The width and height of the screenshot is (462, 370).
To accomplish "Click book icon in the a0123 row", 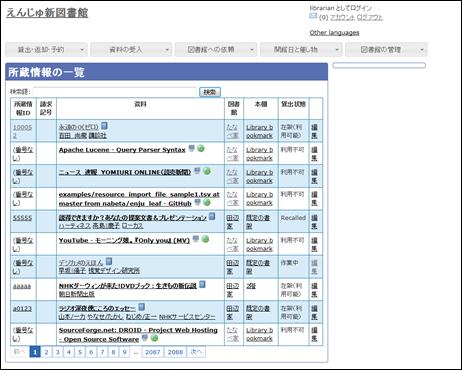I will (x=142, y=307).
